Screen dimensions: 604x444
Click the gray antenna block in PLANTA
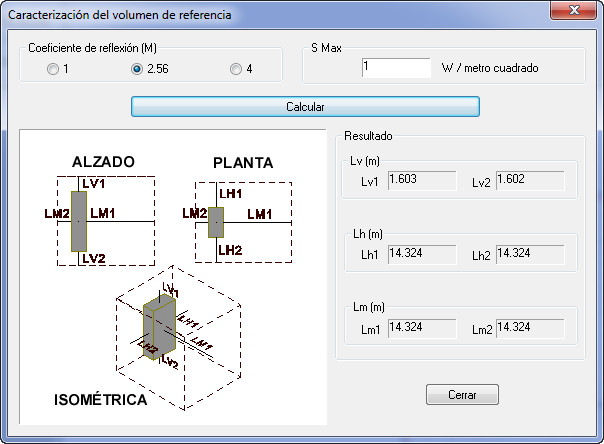(216, 223)
